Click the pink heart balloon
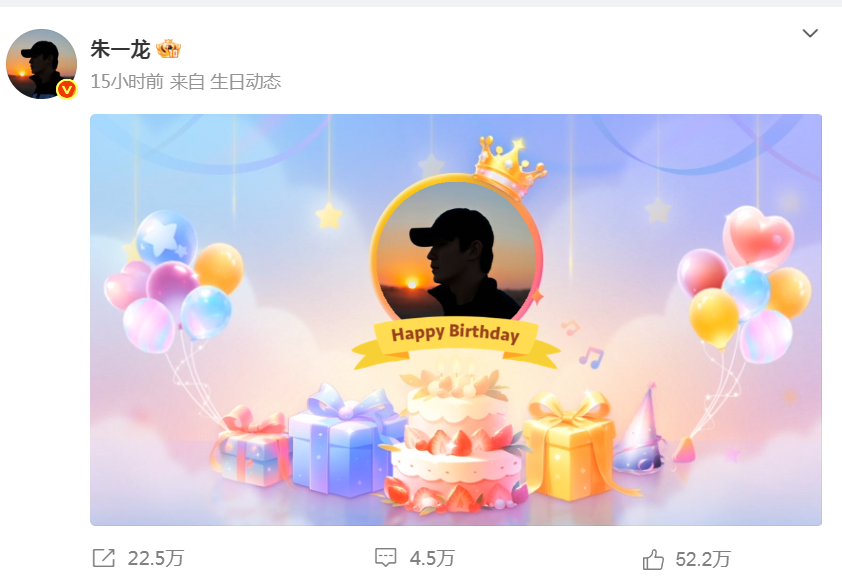Viewport: 842px width, 576px height. 758,235
